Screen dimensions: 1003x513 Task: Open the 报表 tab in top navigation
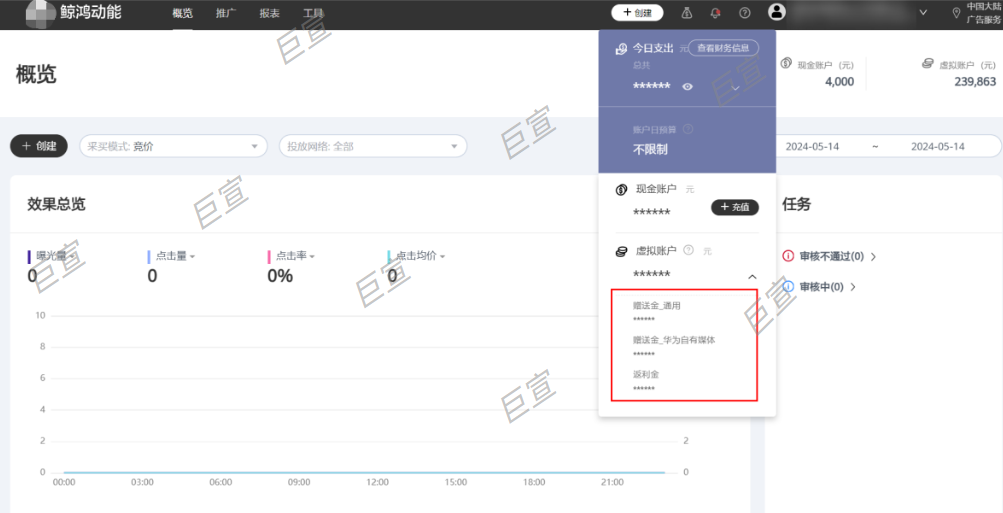[270, 13]
